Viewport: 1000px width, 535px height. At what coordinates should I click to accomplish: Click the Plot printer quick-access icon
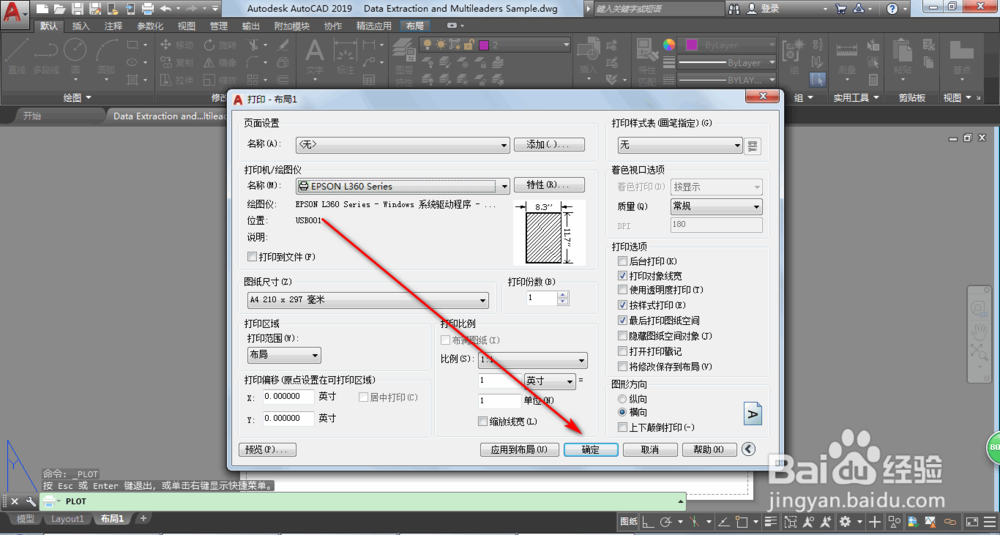(147, 9)
